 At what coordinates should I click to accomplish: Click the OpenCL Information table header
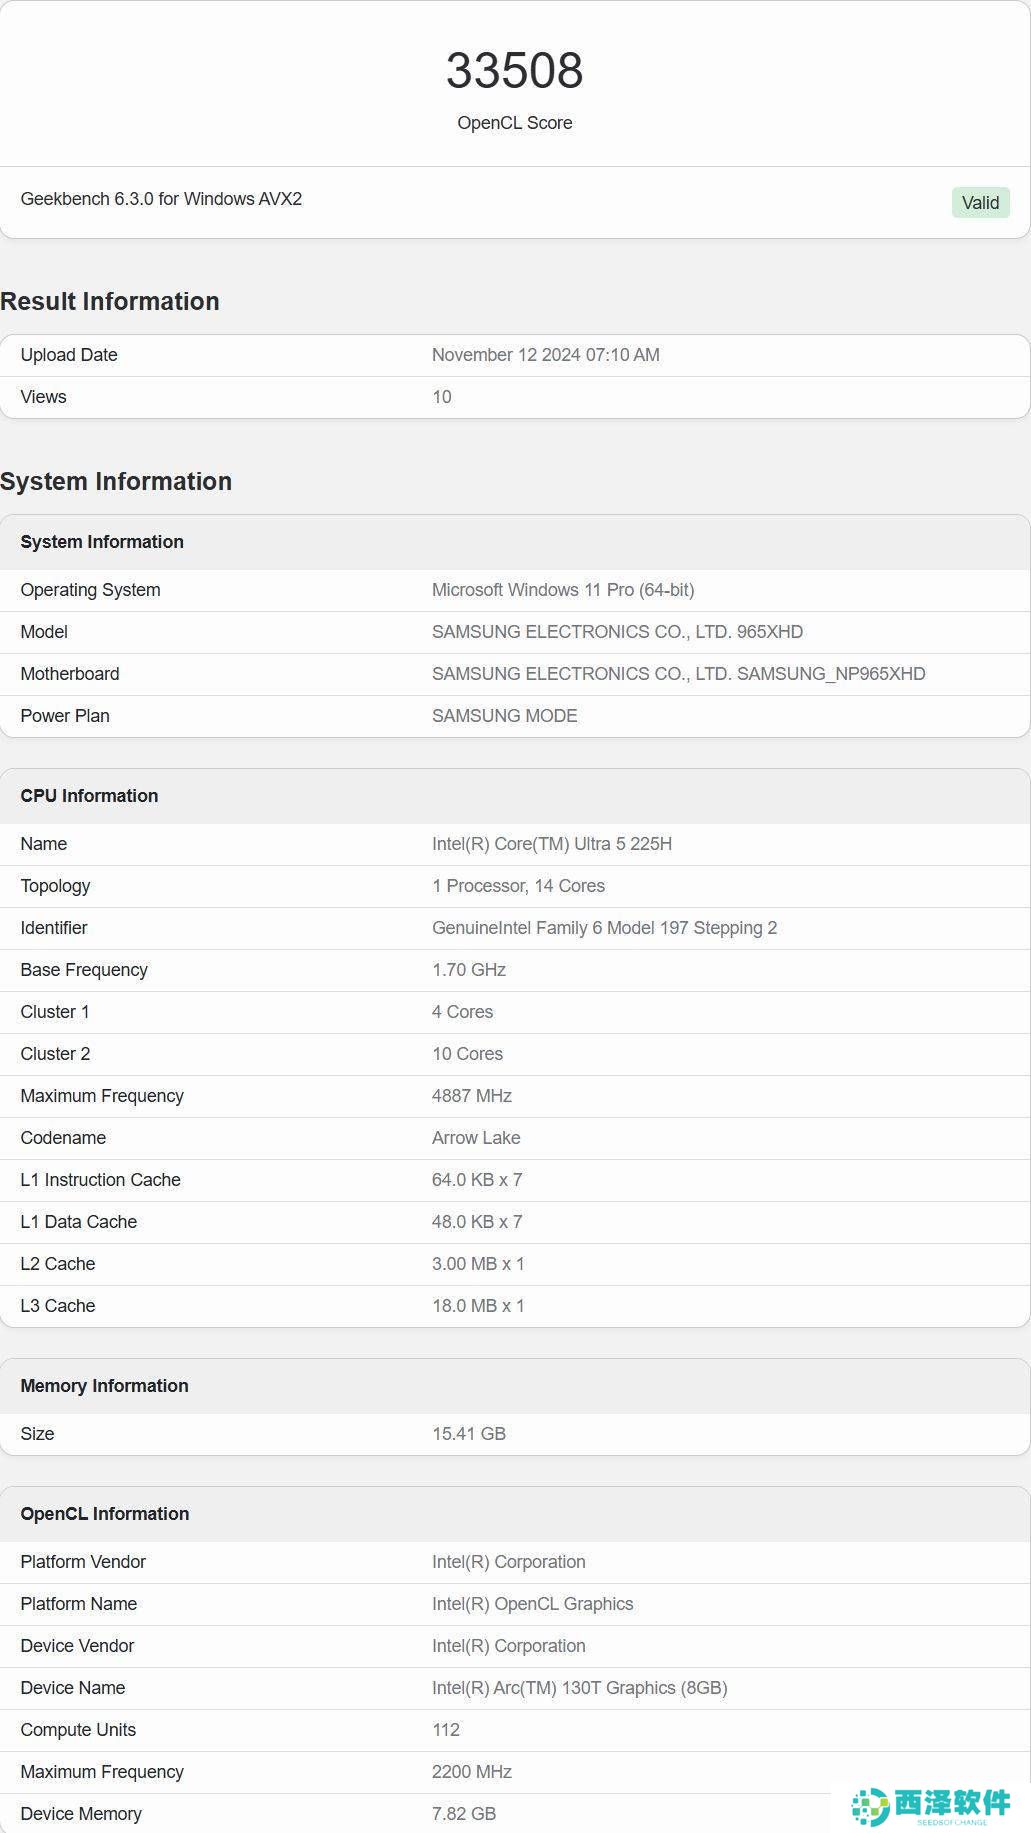[515, 1514]
